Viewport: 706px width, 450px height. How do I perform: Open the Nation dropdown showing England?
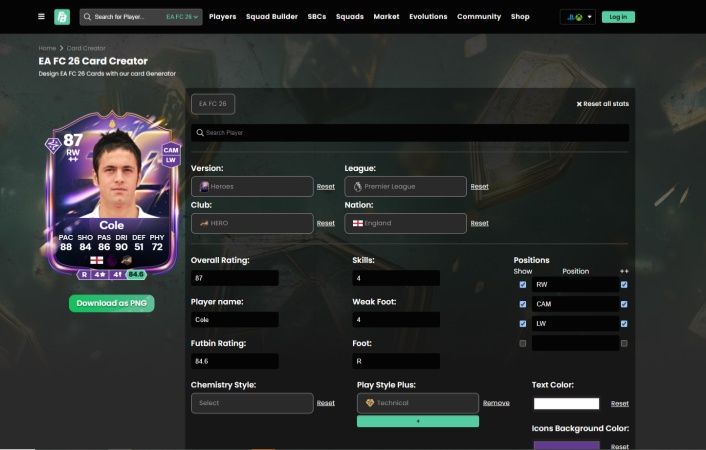[406, 223]
